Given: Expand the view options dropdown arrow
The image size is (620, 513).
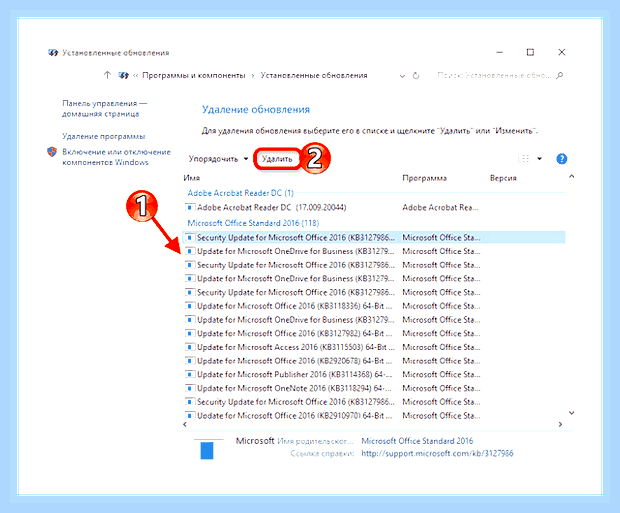Looking at the screenshot, I should click(539, 159).
